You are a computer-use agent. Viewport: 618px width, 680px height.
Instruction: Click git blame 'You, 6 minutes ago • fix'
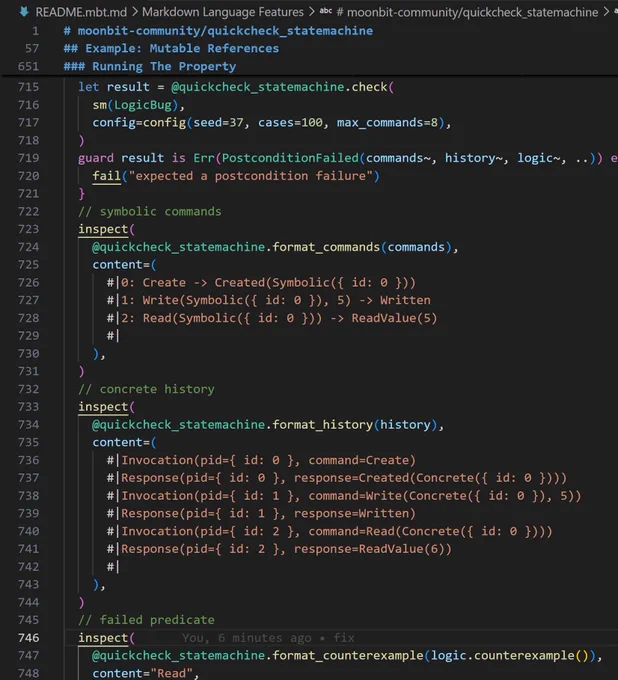tap(268, 638)
